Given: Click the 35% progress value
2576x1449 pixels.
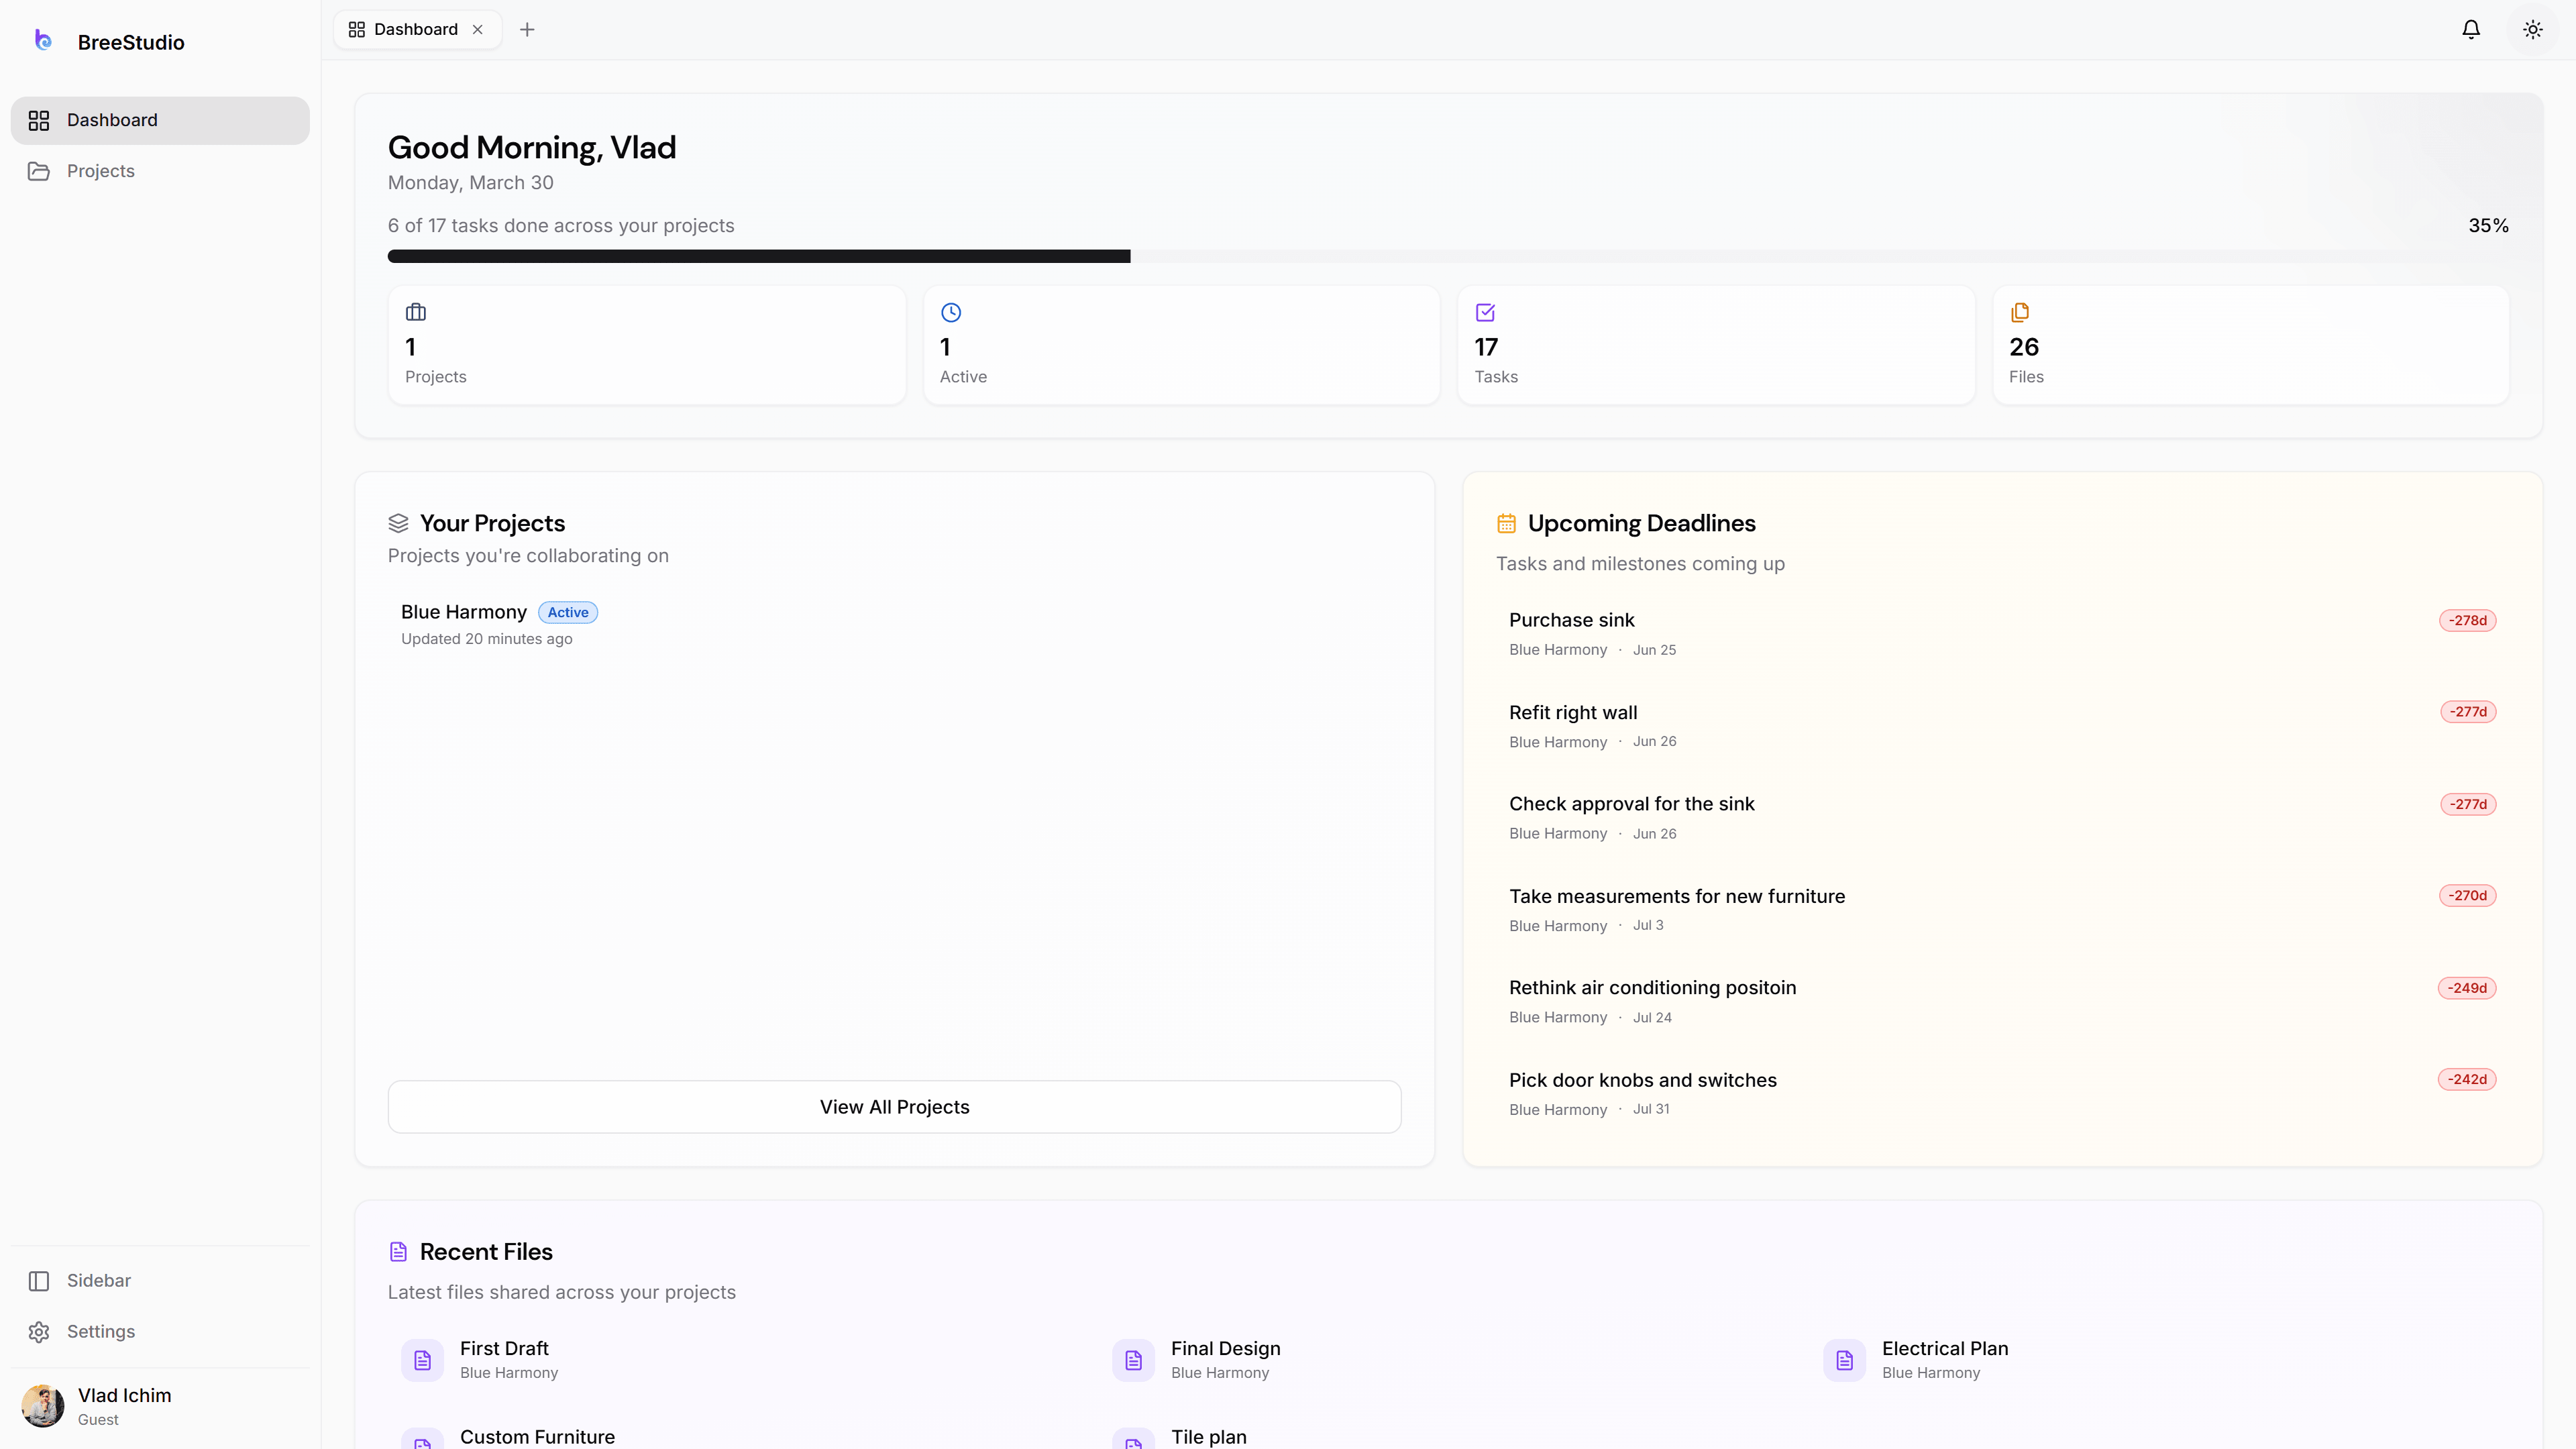Looking at the screenshot, I should (x=2488, y=226).
